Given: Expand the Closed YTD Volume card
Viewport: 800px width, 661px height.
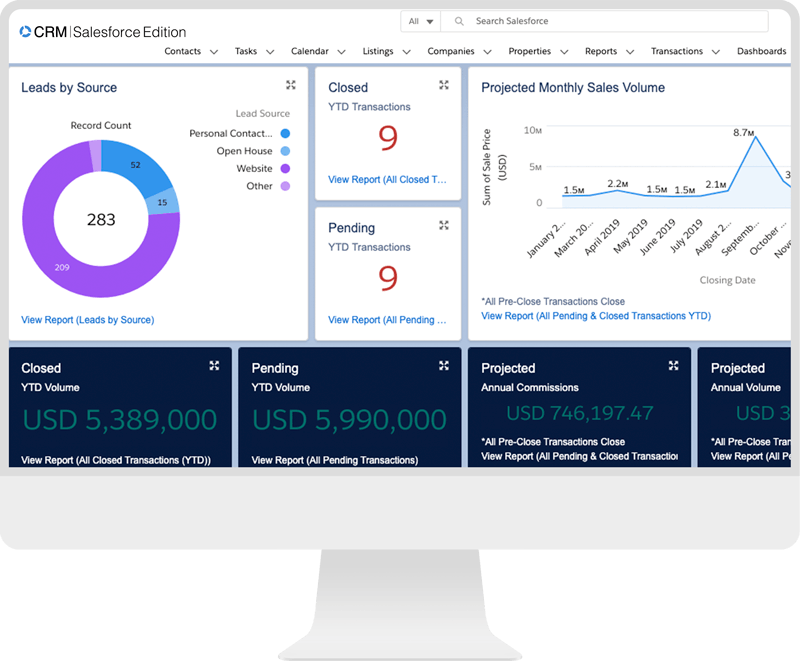Looking at the screenshot, I should pyautogui.click(x=214, y=365).
